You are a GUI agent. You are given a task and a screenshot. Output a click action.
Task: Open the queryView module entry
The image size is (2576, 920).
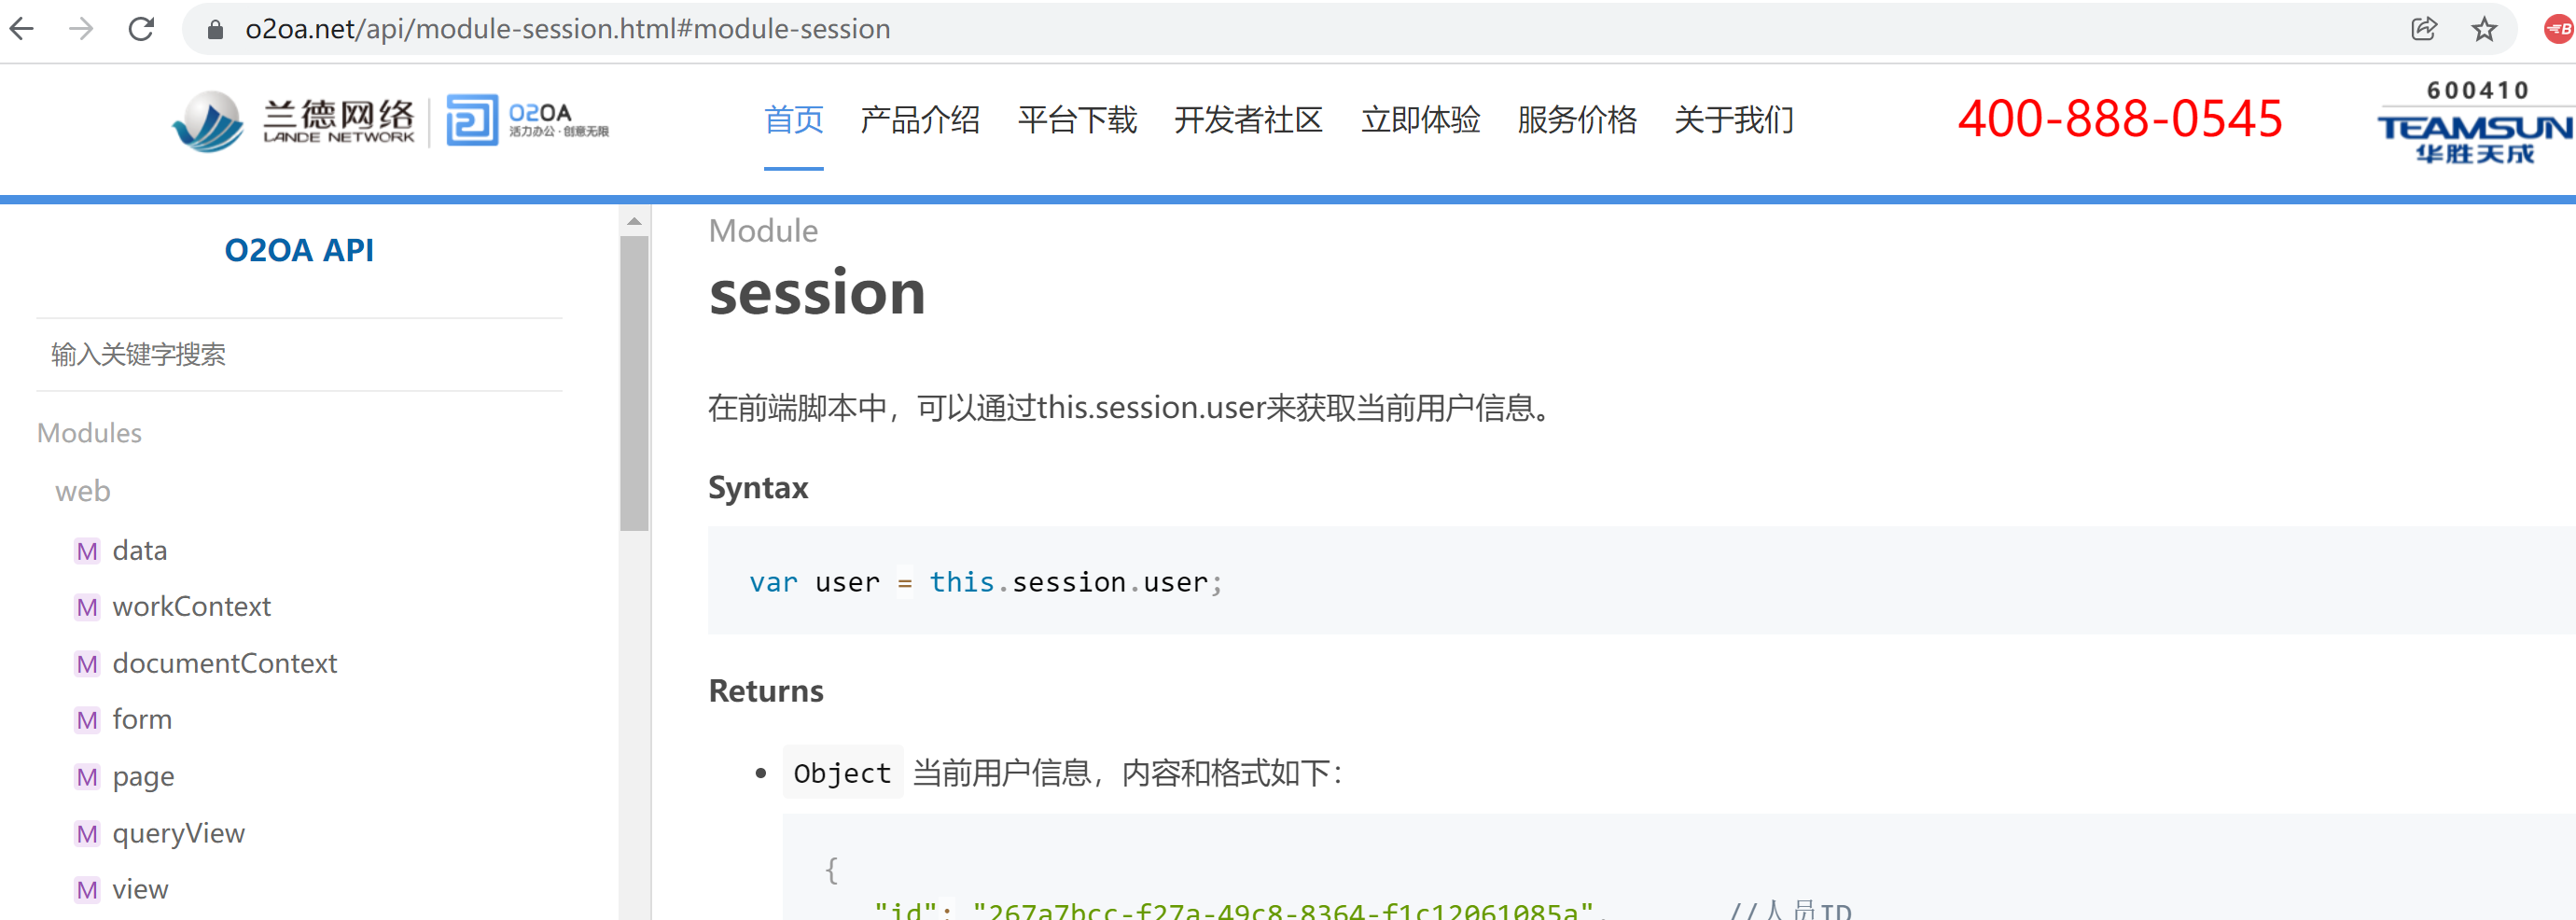tap(178, 834)
